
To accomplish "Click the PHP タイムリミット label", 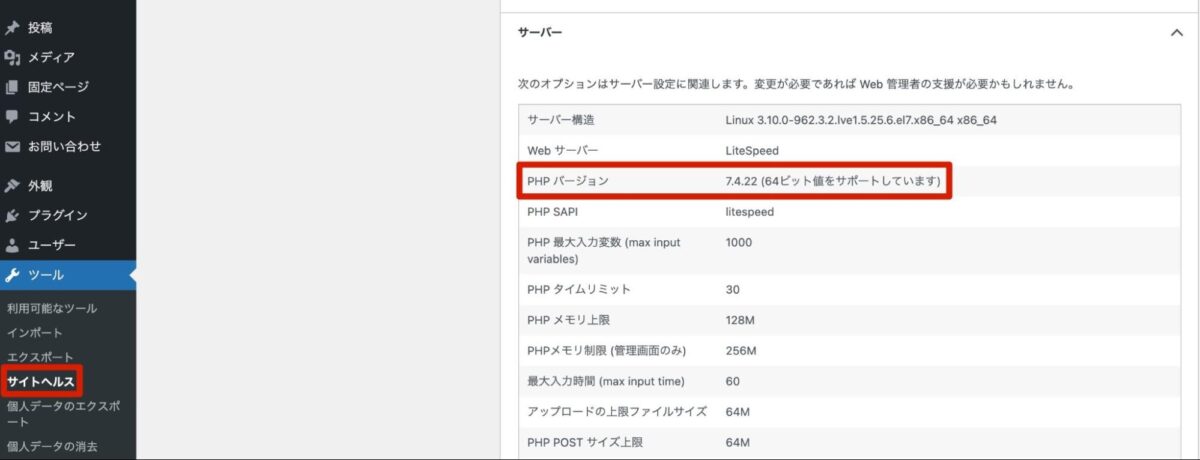I will coord(579,289).
